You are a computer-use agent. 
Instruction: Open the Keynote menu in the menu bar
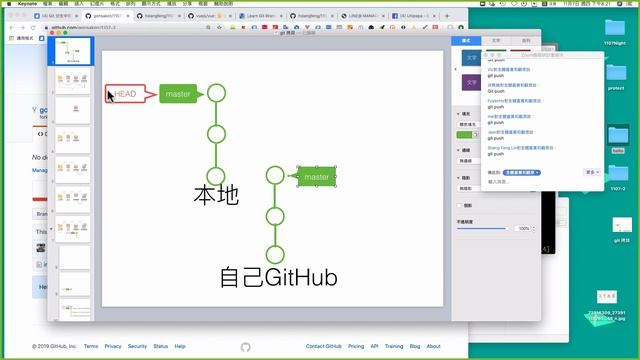(x=27, y=4)
